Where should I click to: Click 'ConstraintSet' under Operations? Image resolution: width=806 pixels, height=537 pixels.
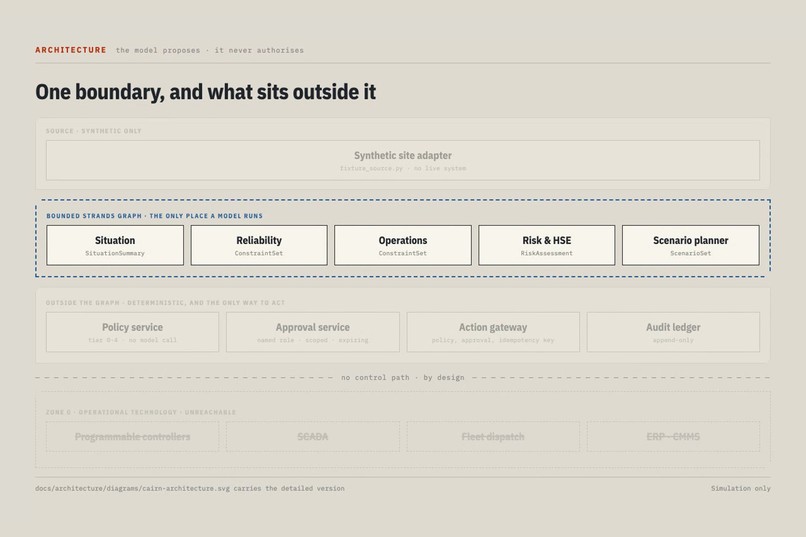[x=403, y=253]
